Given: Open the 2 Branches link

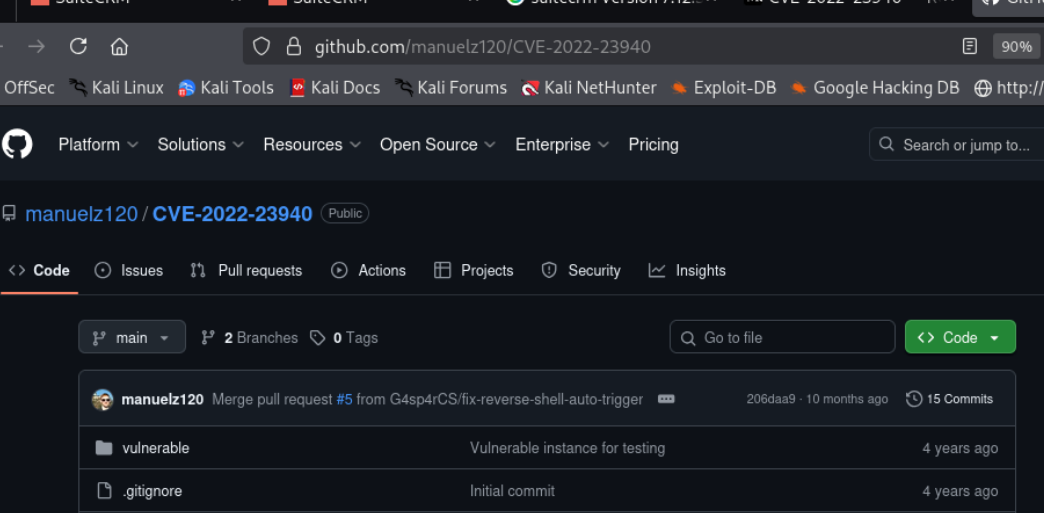Looking at the screenshot, I should 250,338.
